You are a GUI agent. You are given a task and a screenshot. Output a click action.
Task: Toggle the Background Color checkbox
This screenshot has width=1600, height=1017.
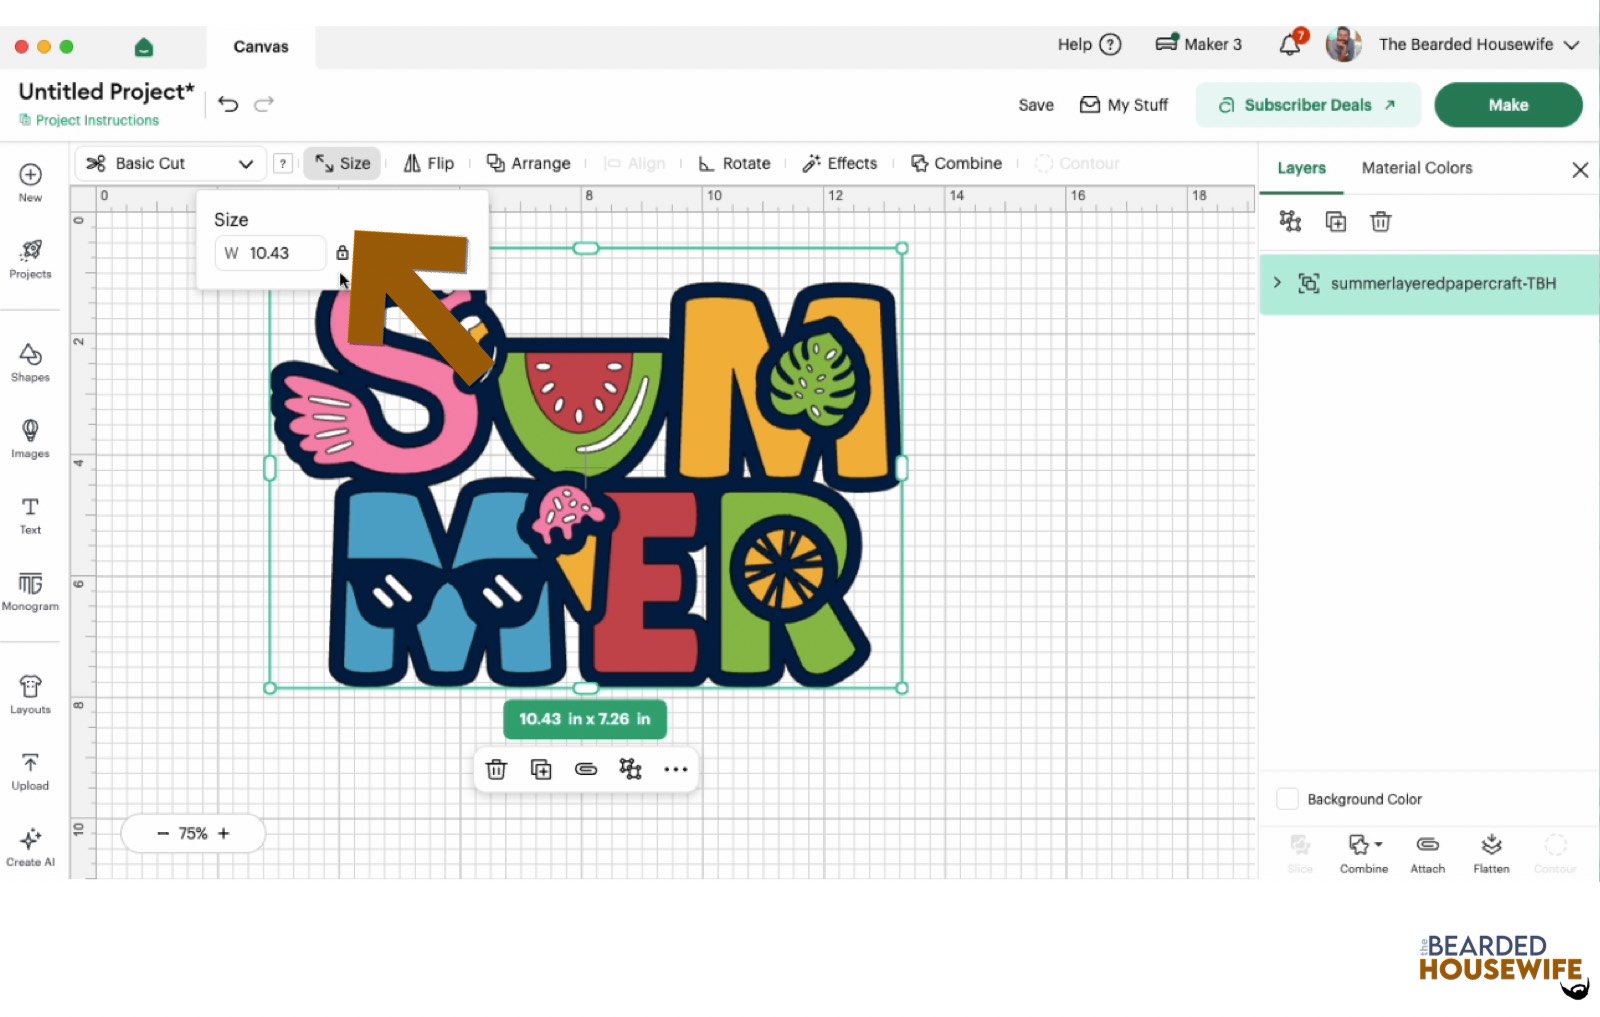(1288, 799)
